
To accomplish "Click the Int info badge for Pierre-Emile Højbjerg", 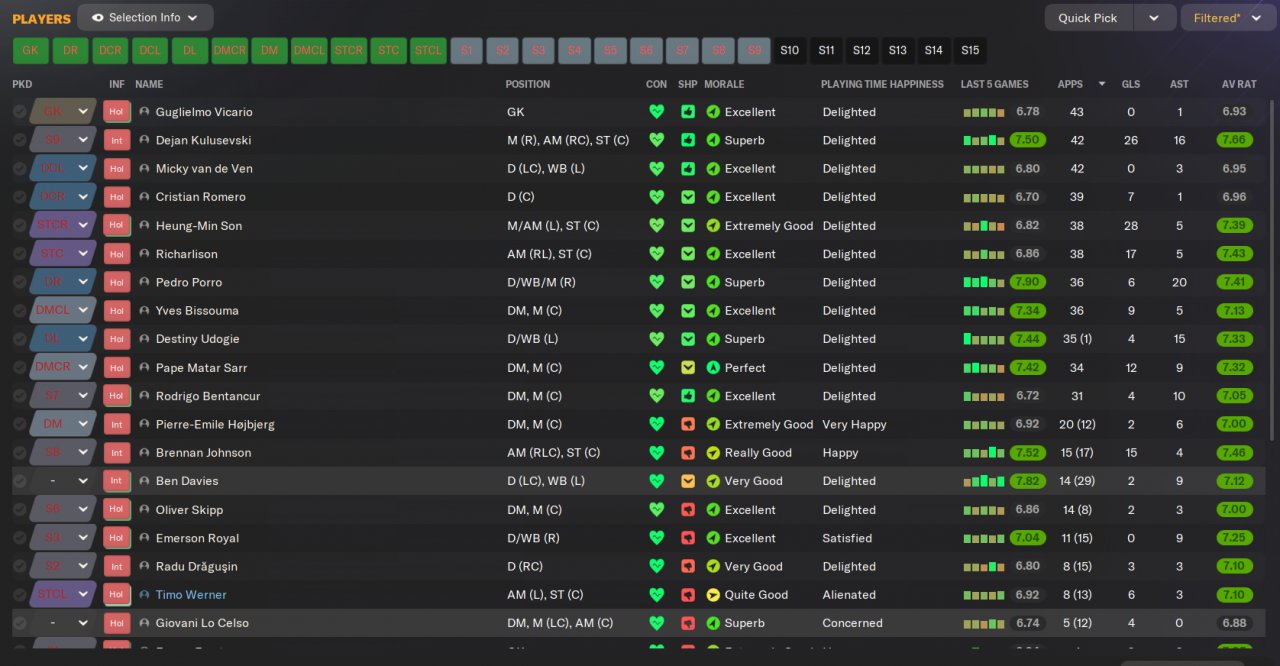I will pyautogui.click(x=116, y=424).
